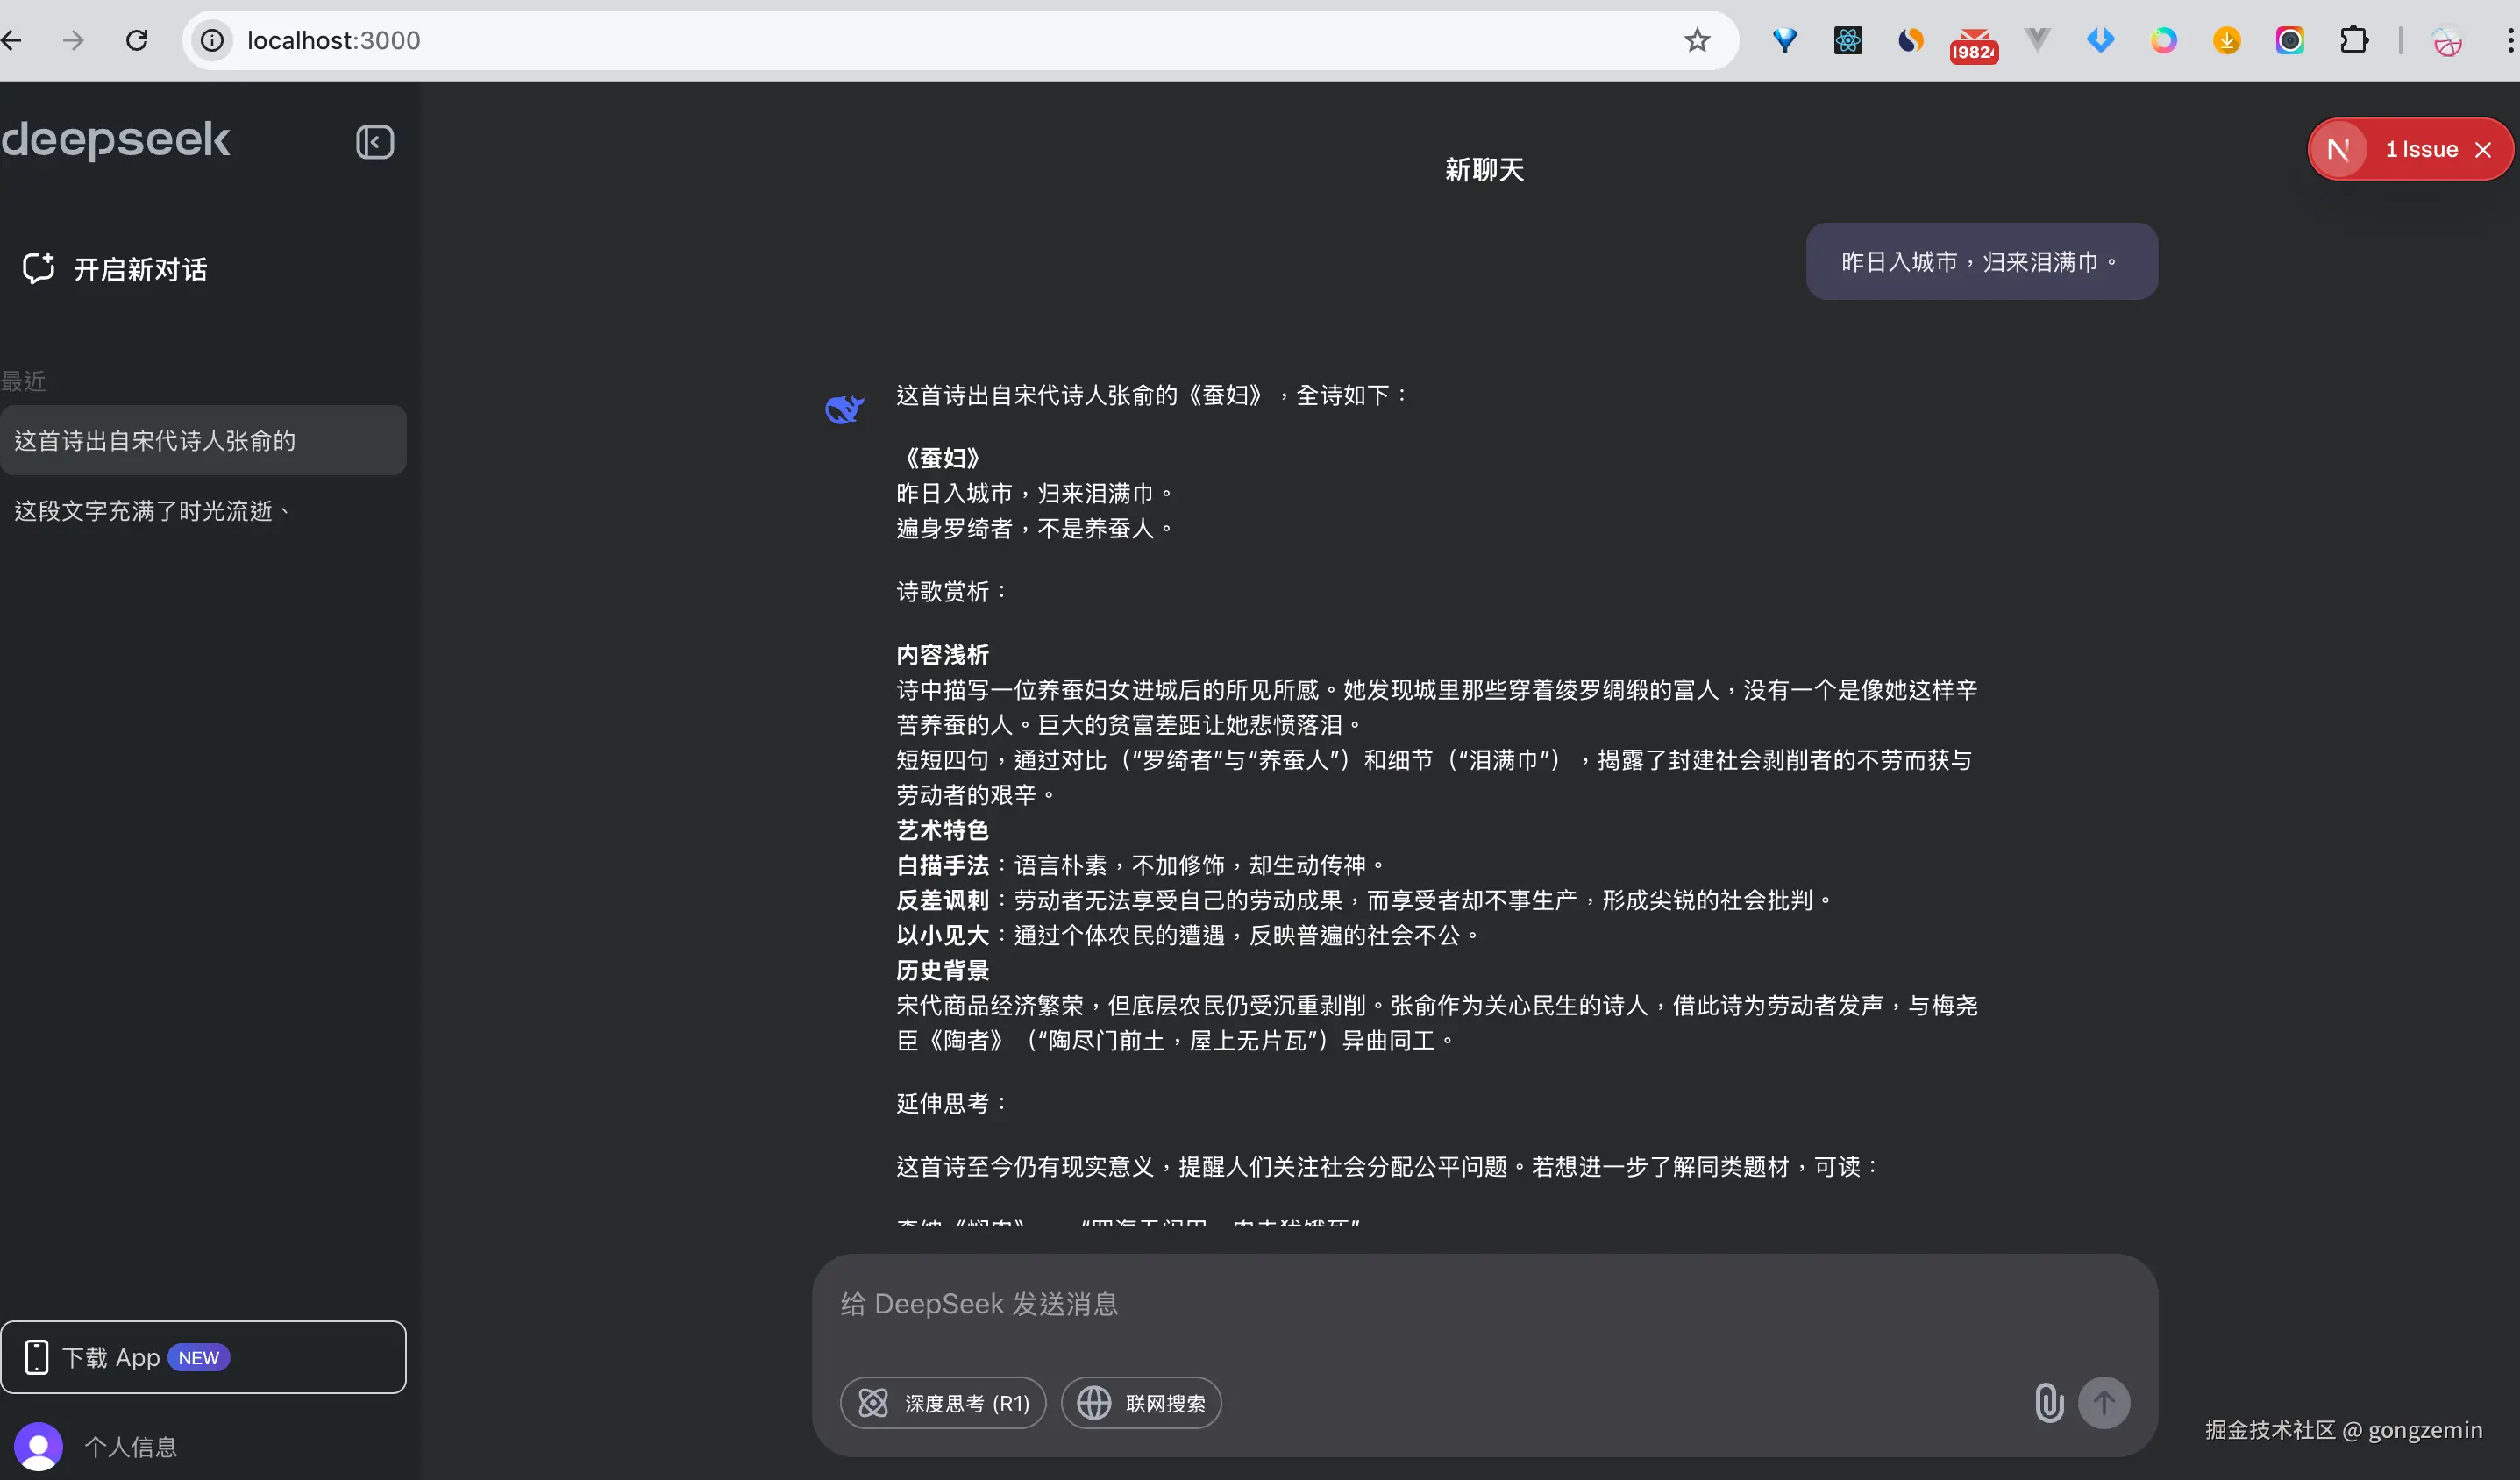The height and width of the screenshot is (1480, 2520).
Task: Open React DevTools extension icon
Action: point(1847,40)
